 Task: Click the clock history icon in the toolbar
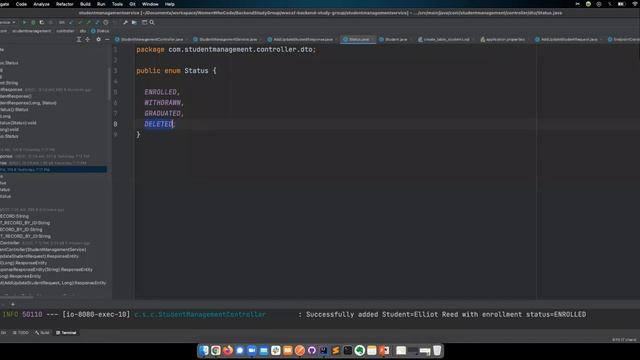[106, 22]
